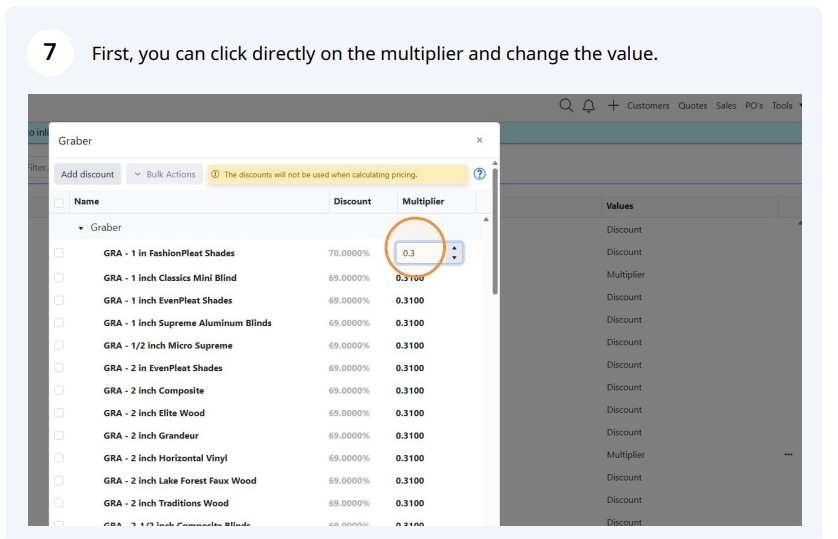Close the Graber dialog
The height and width of the screenshot is (539, 838).
click(479, 140)
